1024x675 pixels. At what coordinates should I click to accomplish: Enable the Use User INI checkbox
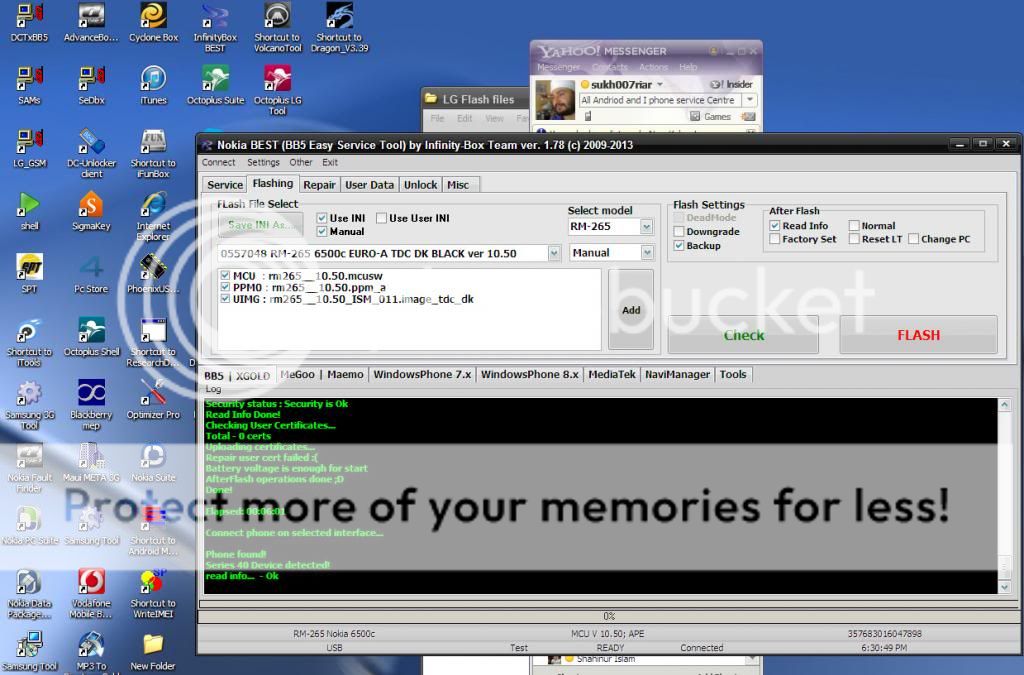pyautogui.click(x=381, y=218)
